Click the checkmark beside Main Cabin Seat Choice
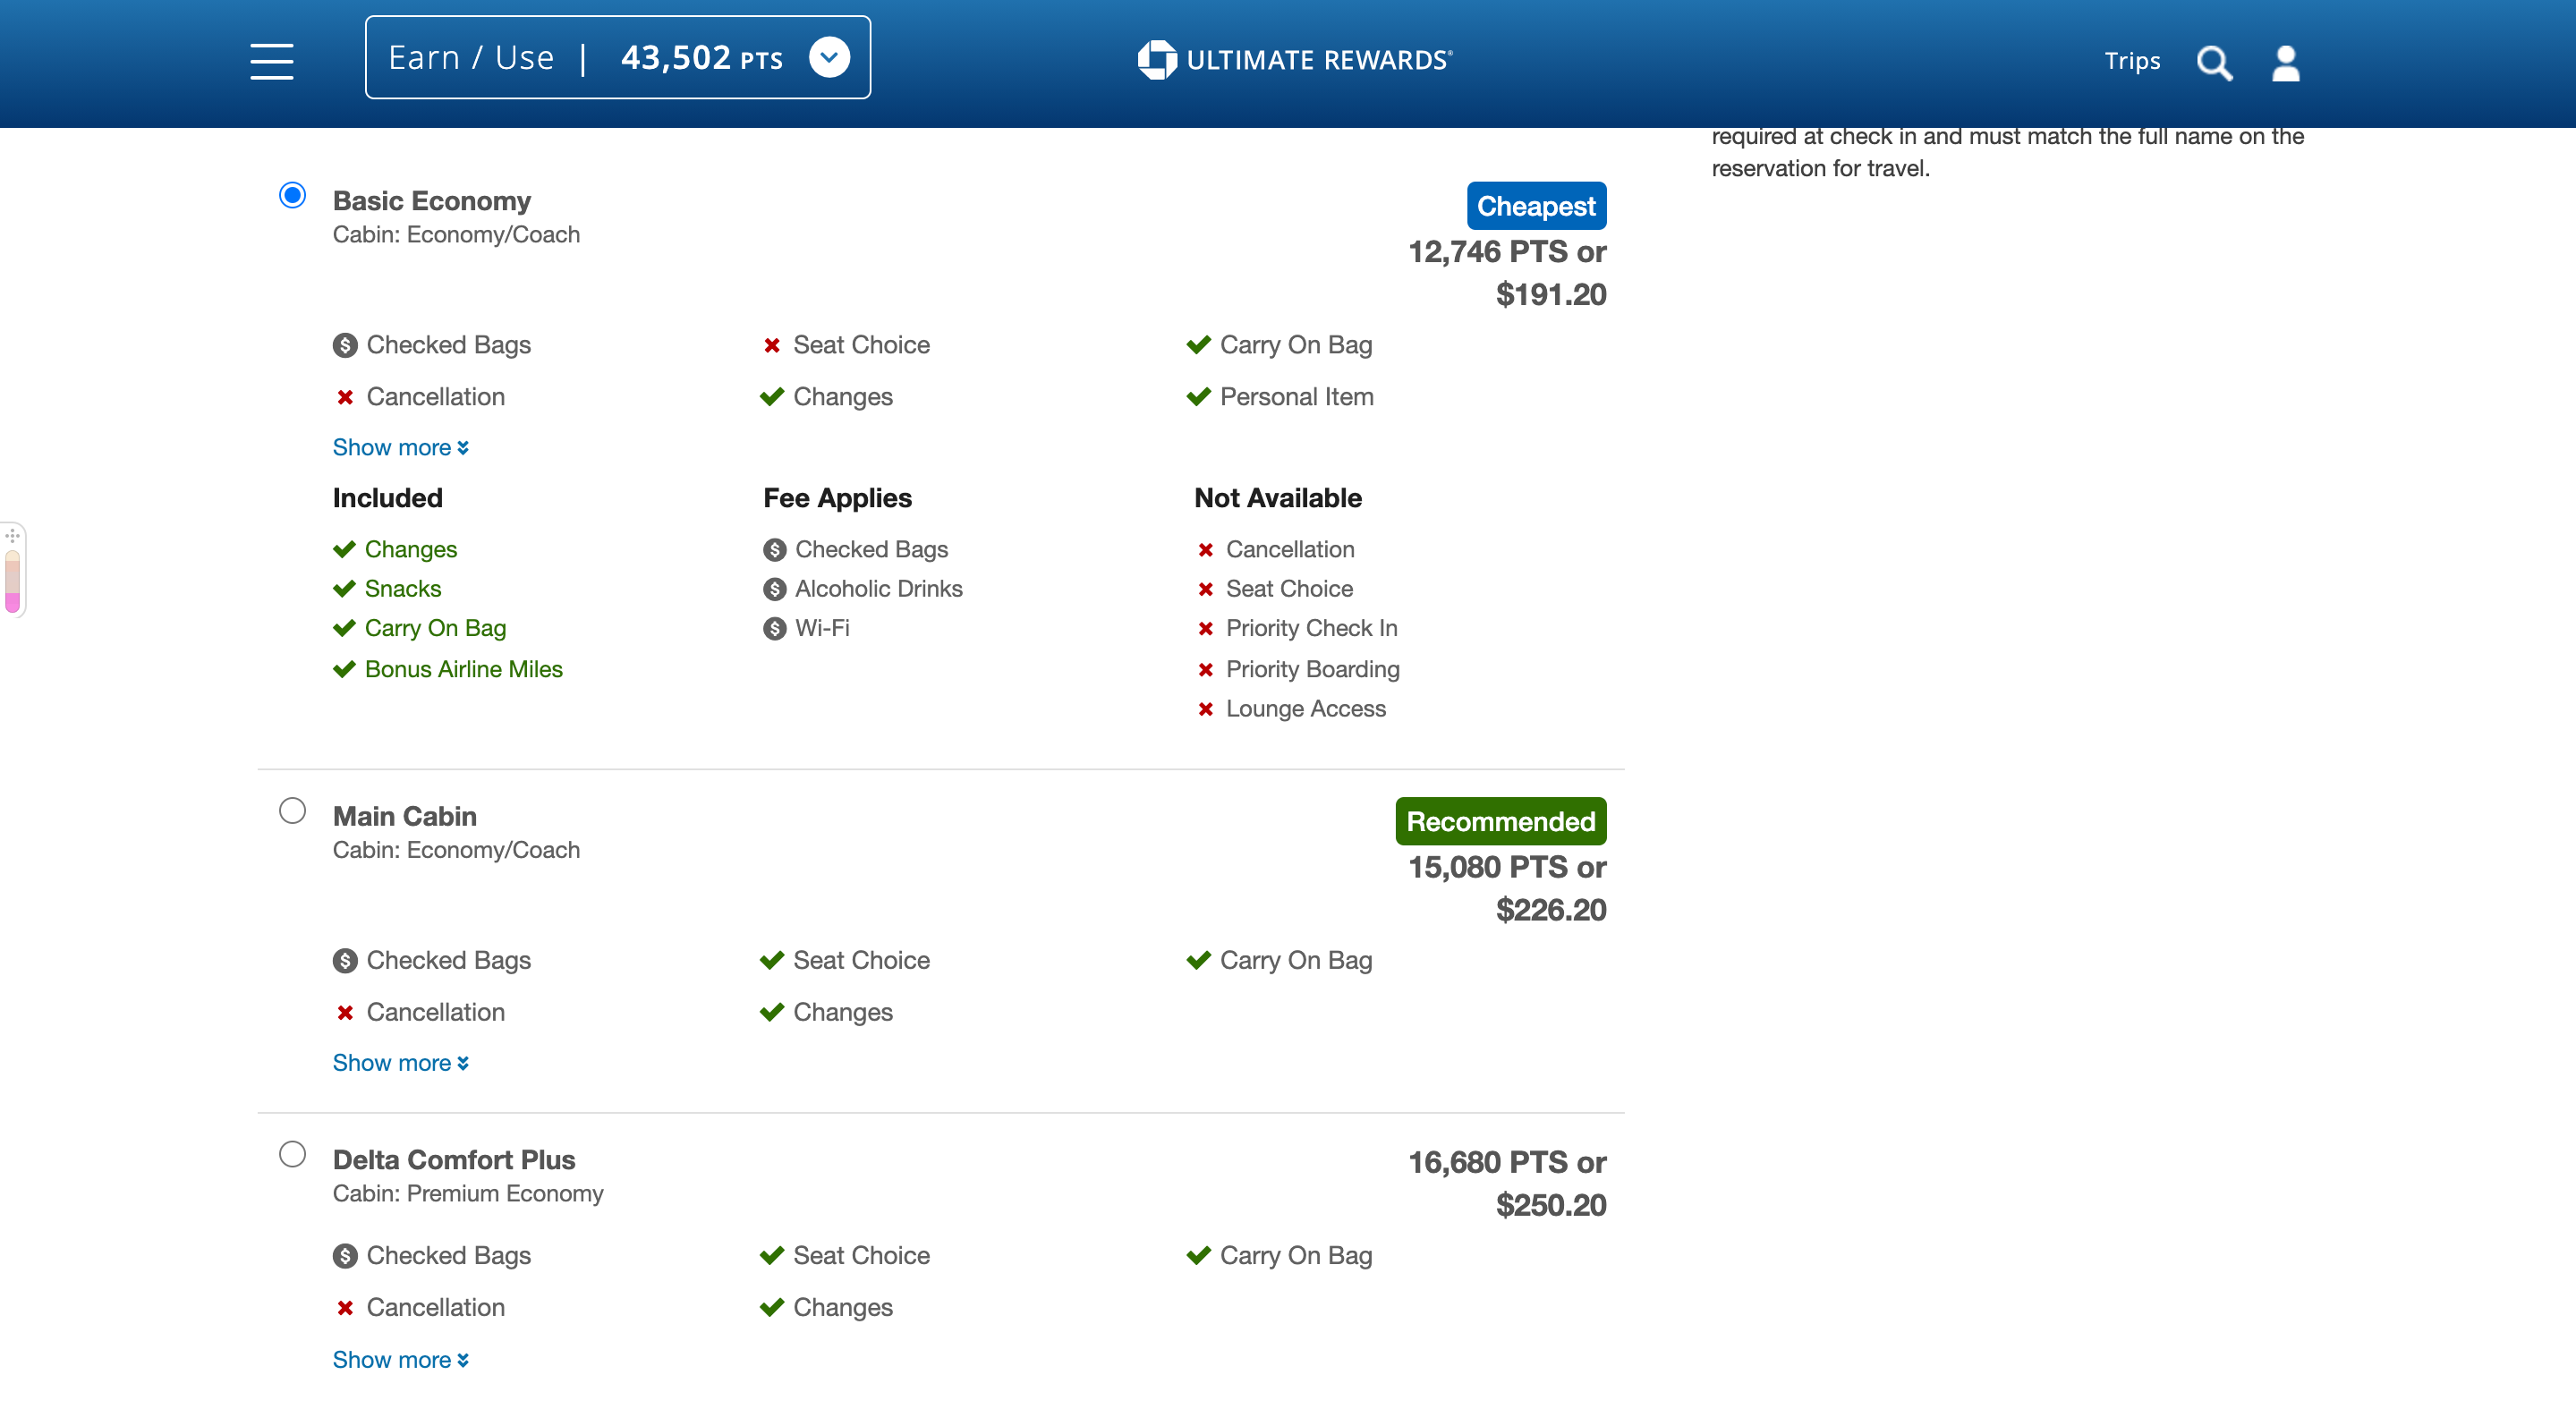The image size is (2576, 1409). click(x=772, y=960)
